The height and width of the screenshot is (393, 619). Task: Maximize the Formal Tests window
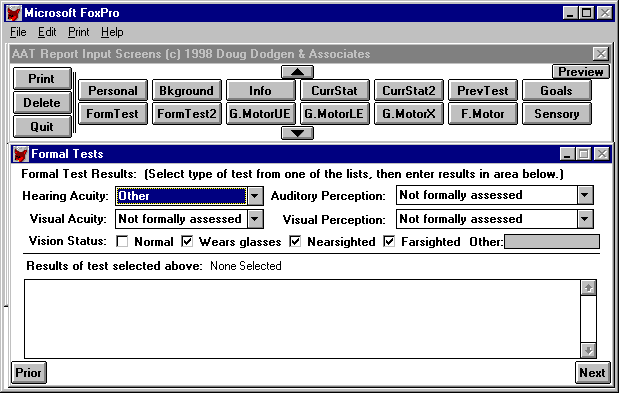(x=584, y=153)
